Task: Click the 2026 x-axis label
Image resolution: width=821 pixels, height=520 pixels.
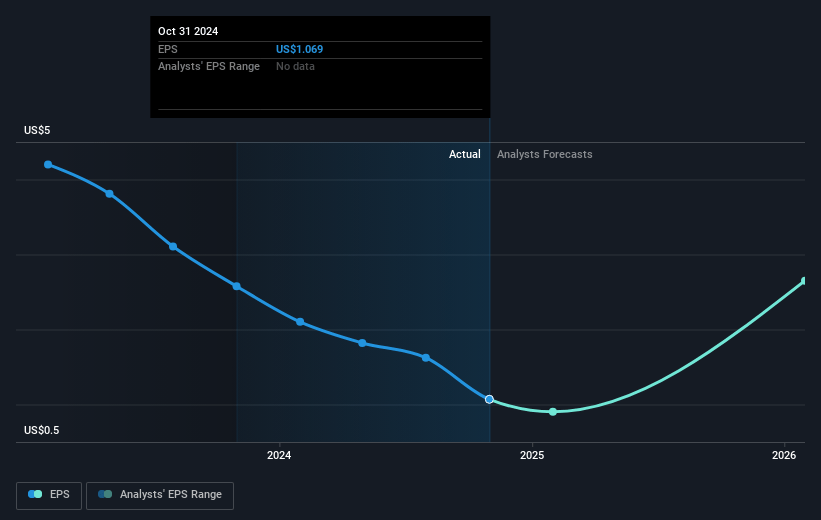Action: (x=784, y=455)
